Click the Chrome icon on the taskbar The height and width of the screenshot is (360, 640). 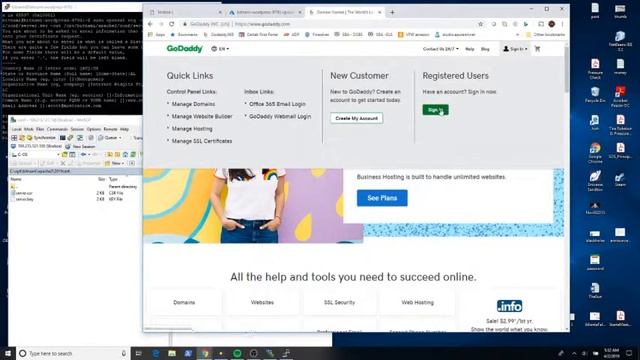pos(204,353)
